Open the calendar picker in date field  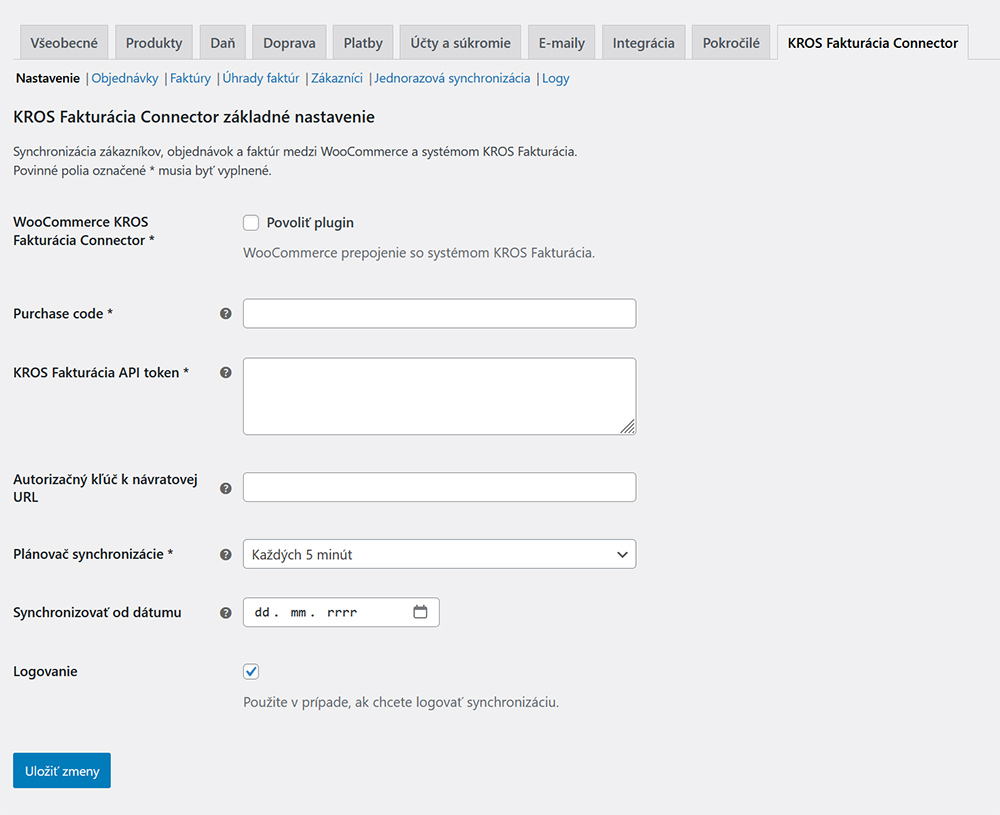pos(420,612)
